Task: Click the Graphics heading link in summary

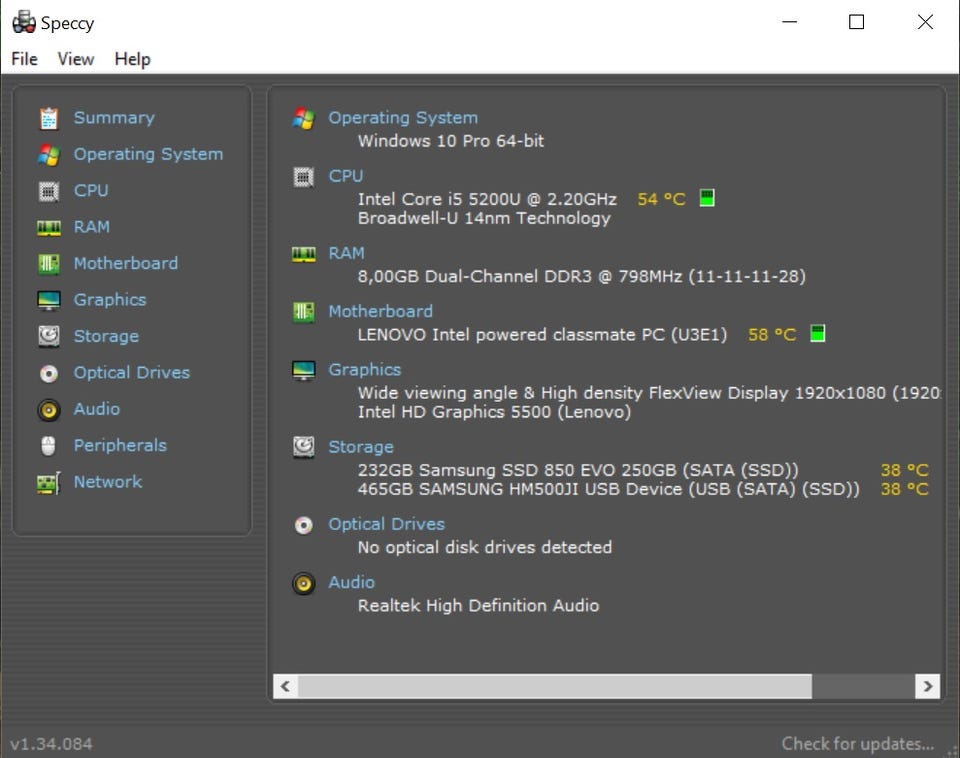Action: point(364,370)
